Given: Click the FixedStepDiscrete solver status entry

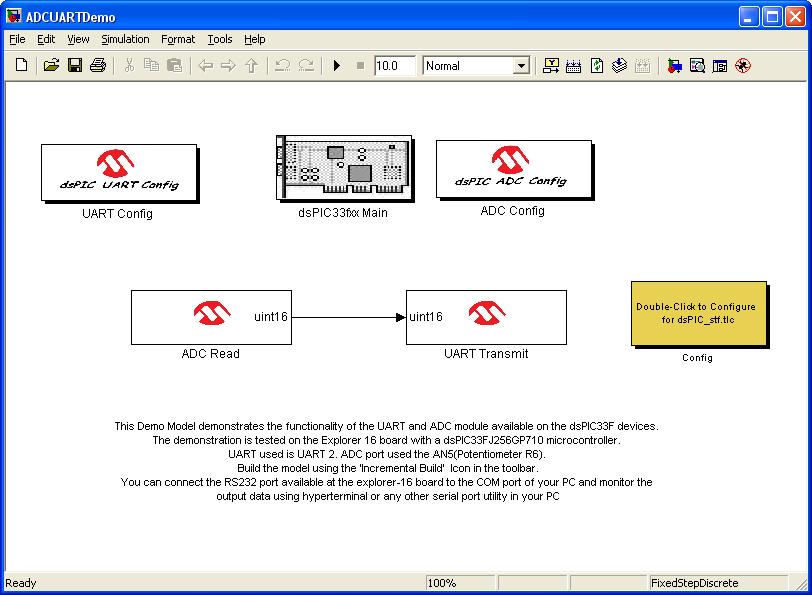Looking at the screenshot, I should point(717,583).
